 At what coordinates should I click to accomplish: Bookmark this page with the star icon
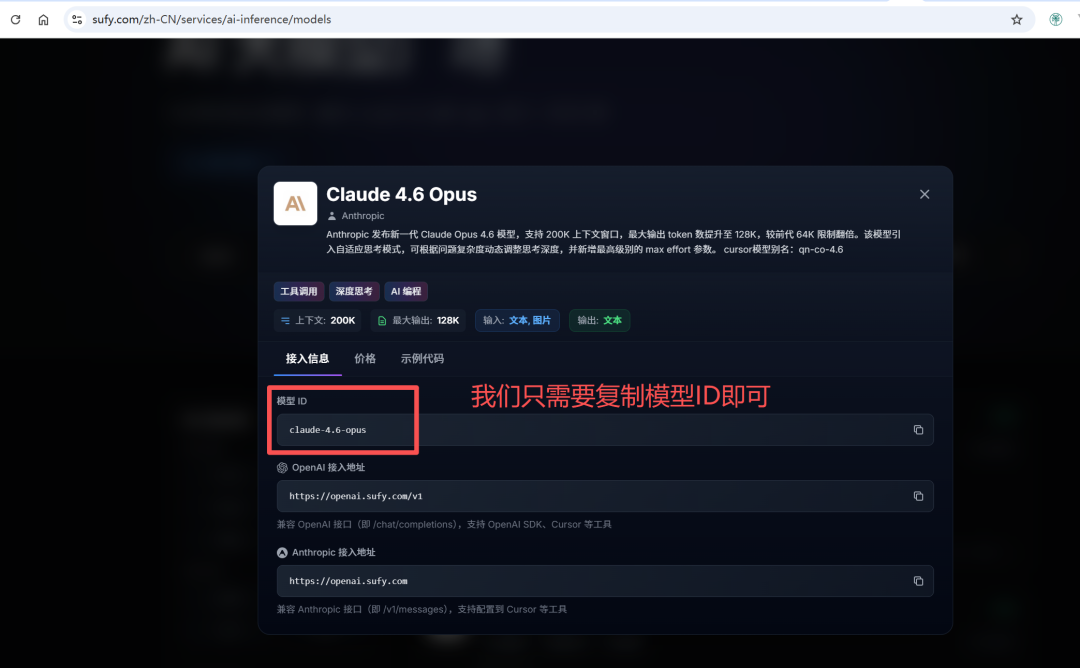coord(1017,19)
